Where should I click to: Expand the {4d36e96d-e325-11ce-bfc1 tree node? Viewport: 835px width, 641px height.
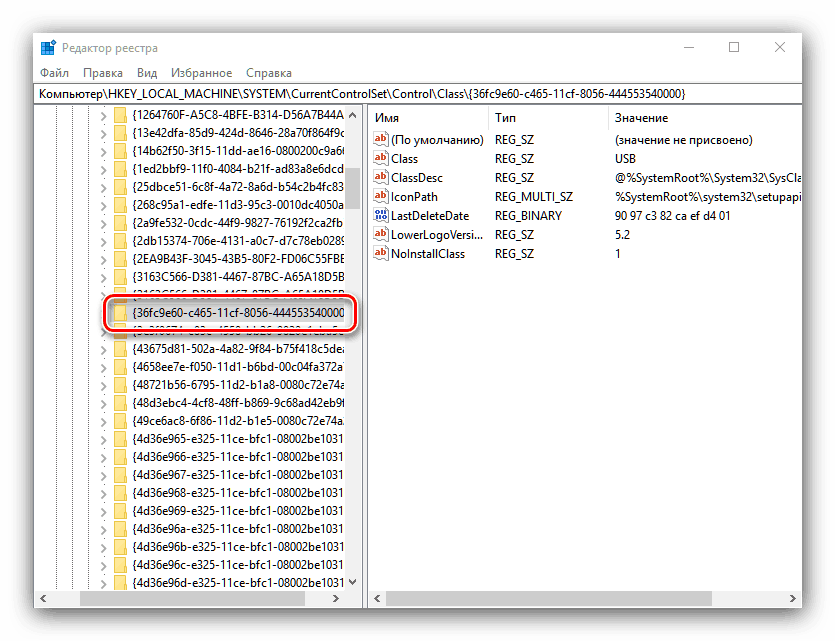[103, 584]
